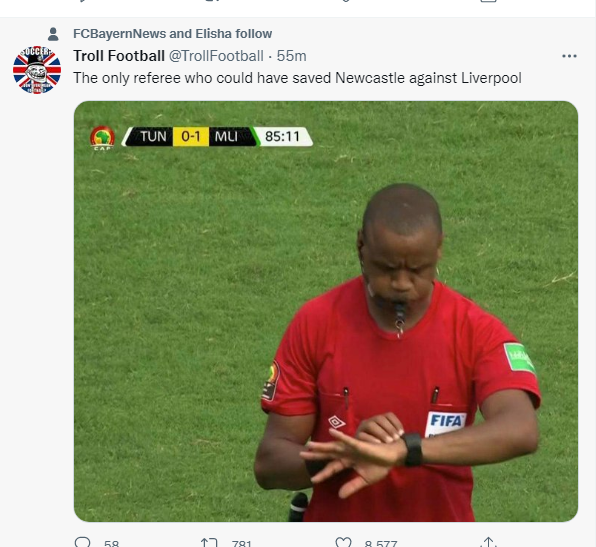Click the person icon beside follow notice
Image resolution: width=596 pixels, height=547 pixels.
pyautogui.click(x=53, y=34)
